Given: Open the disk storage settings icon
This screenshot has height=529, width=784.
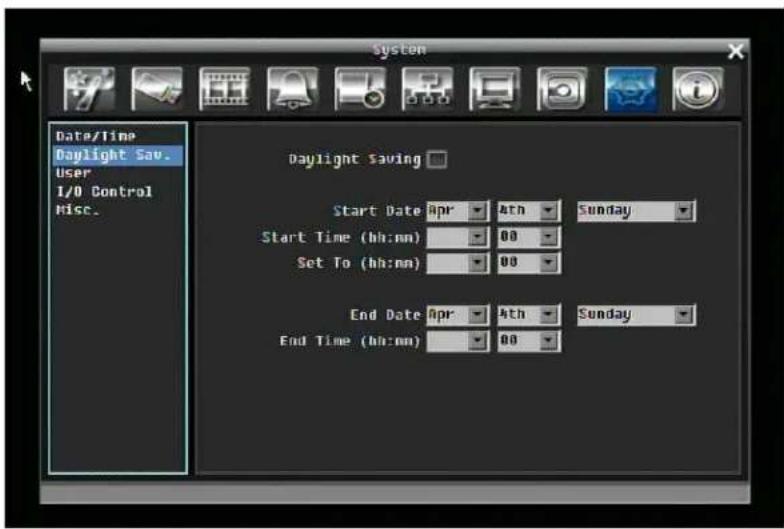Looking at the screenshot, I should point(562,89).
